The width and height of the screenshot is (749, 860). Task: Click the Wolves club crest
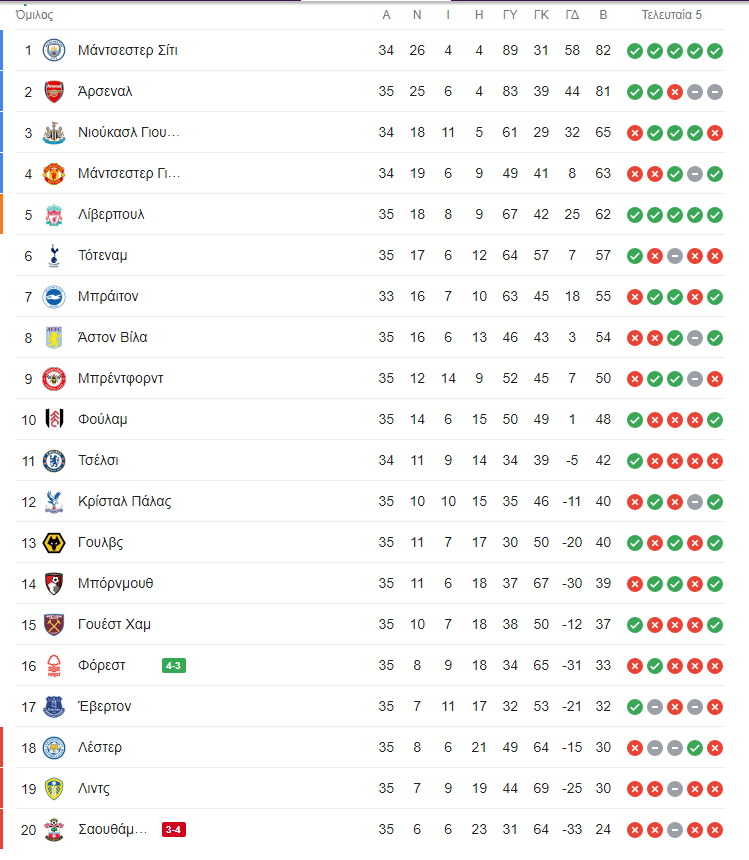[54, 542]
